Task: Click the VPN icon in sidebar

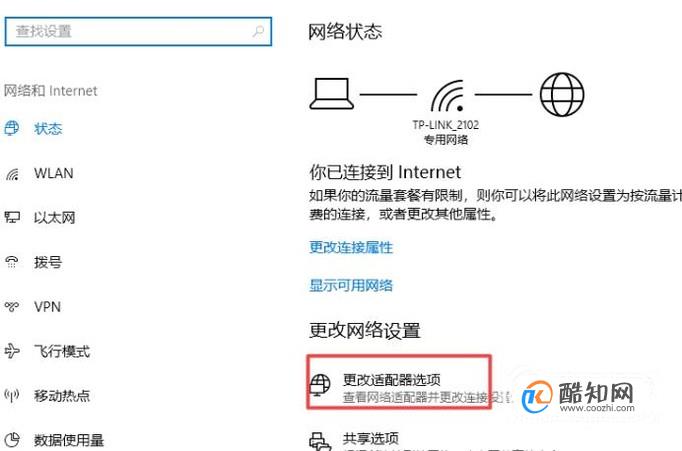Action: point(12,307)
